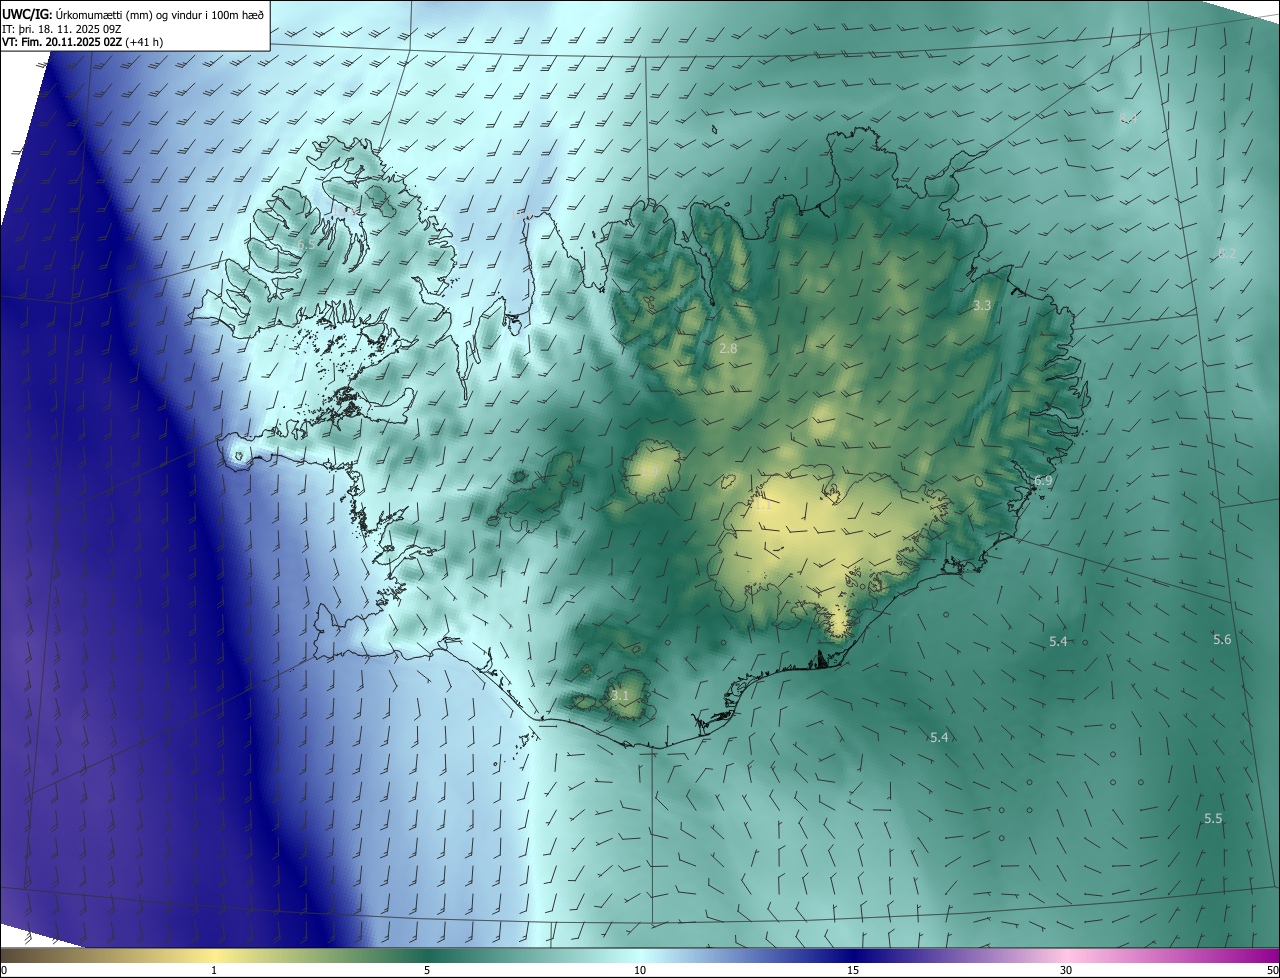The width and height of the screenshot is (1280, 978).
Task: Click the '30' tick on the color scale
Action: pos(1066,971)
